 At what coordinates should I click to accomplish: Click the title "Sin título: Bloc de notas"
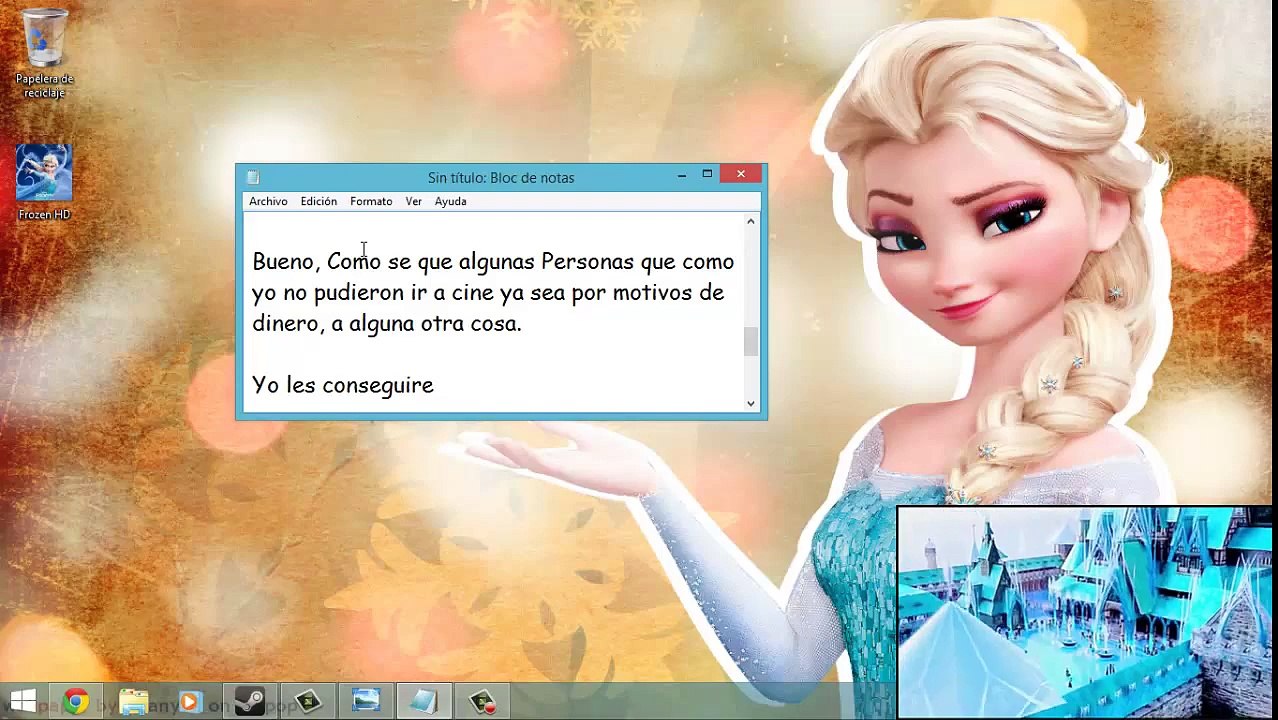point(501,178)
